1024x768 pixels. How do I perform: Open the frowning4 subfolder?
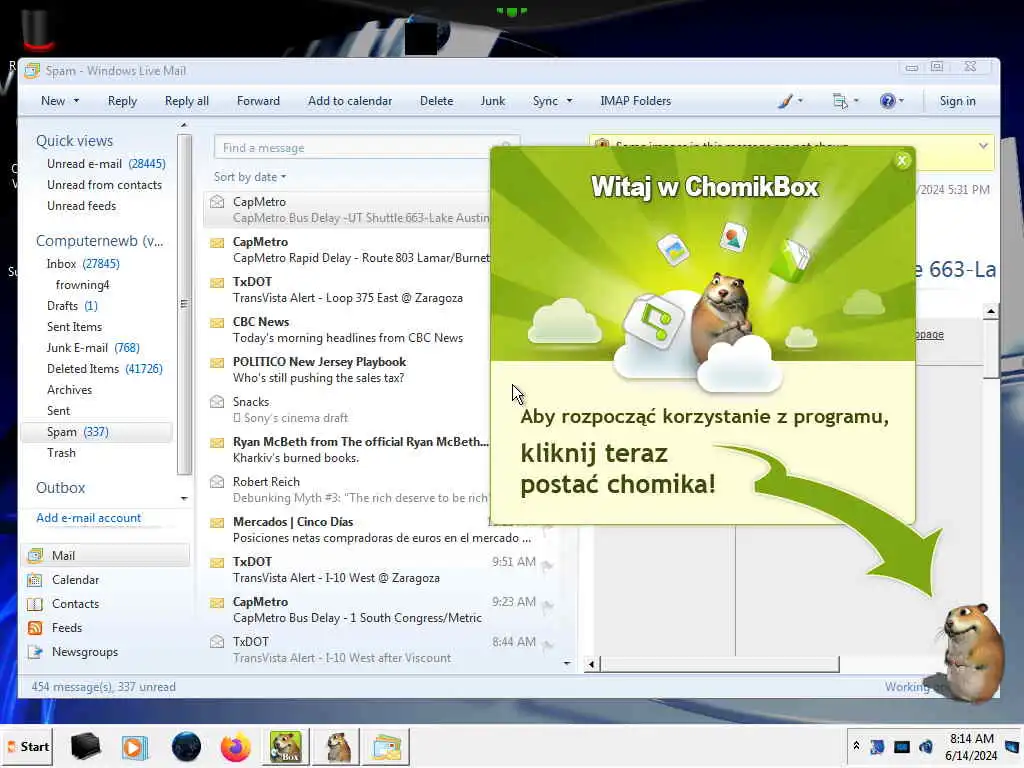(82, 285)
